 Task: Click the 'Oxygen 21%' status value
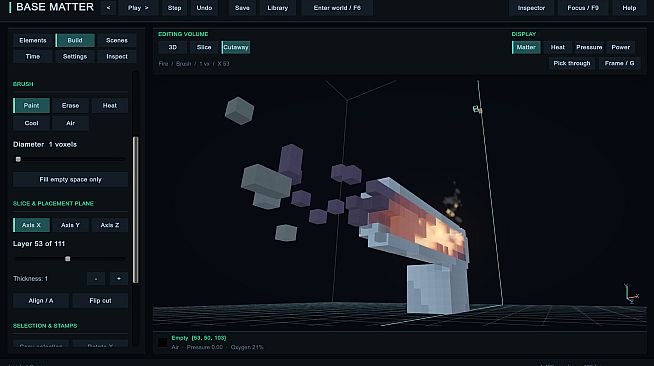(247, 347)
